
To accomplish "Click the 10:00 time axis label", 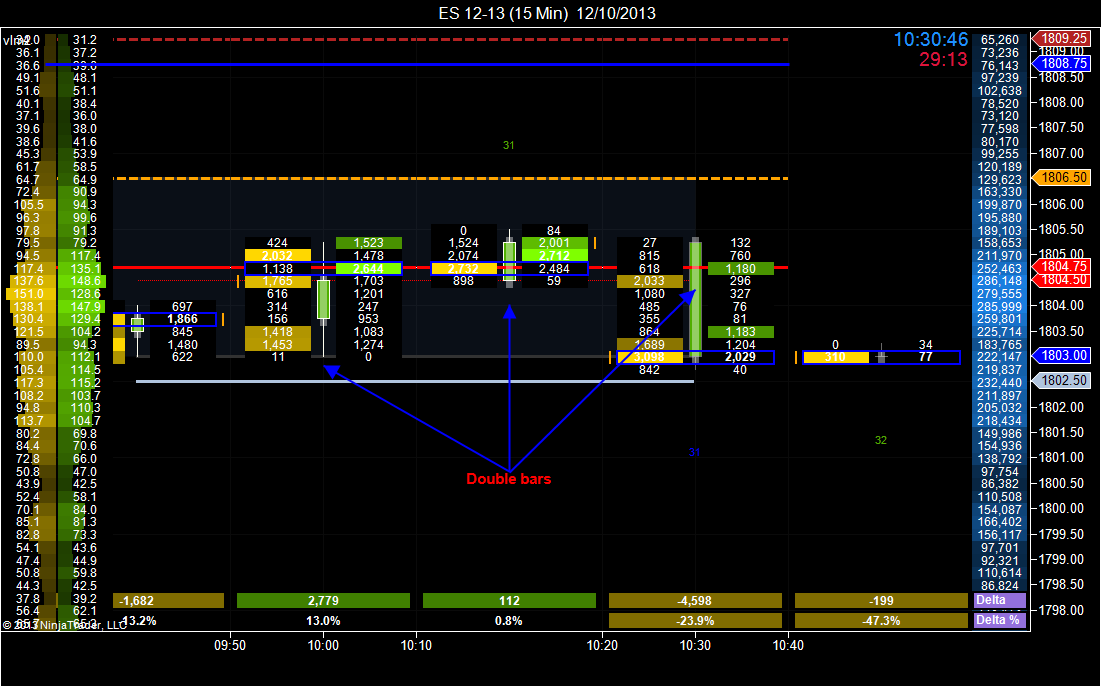I will [x=323, y=646].
